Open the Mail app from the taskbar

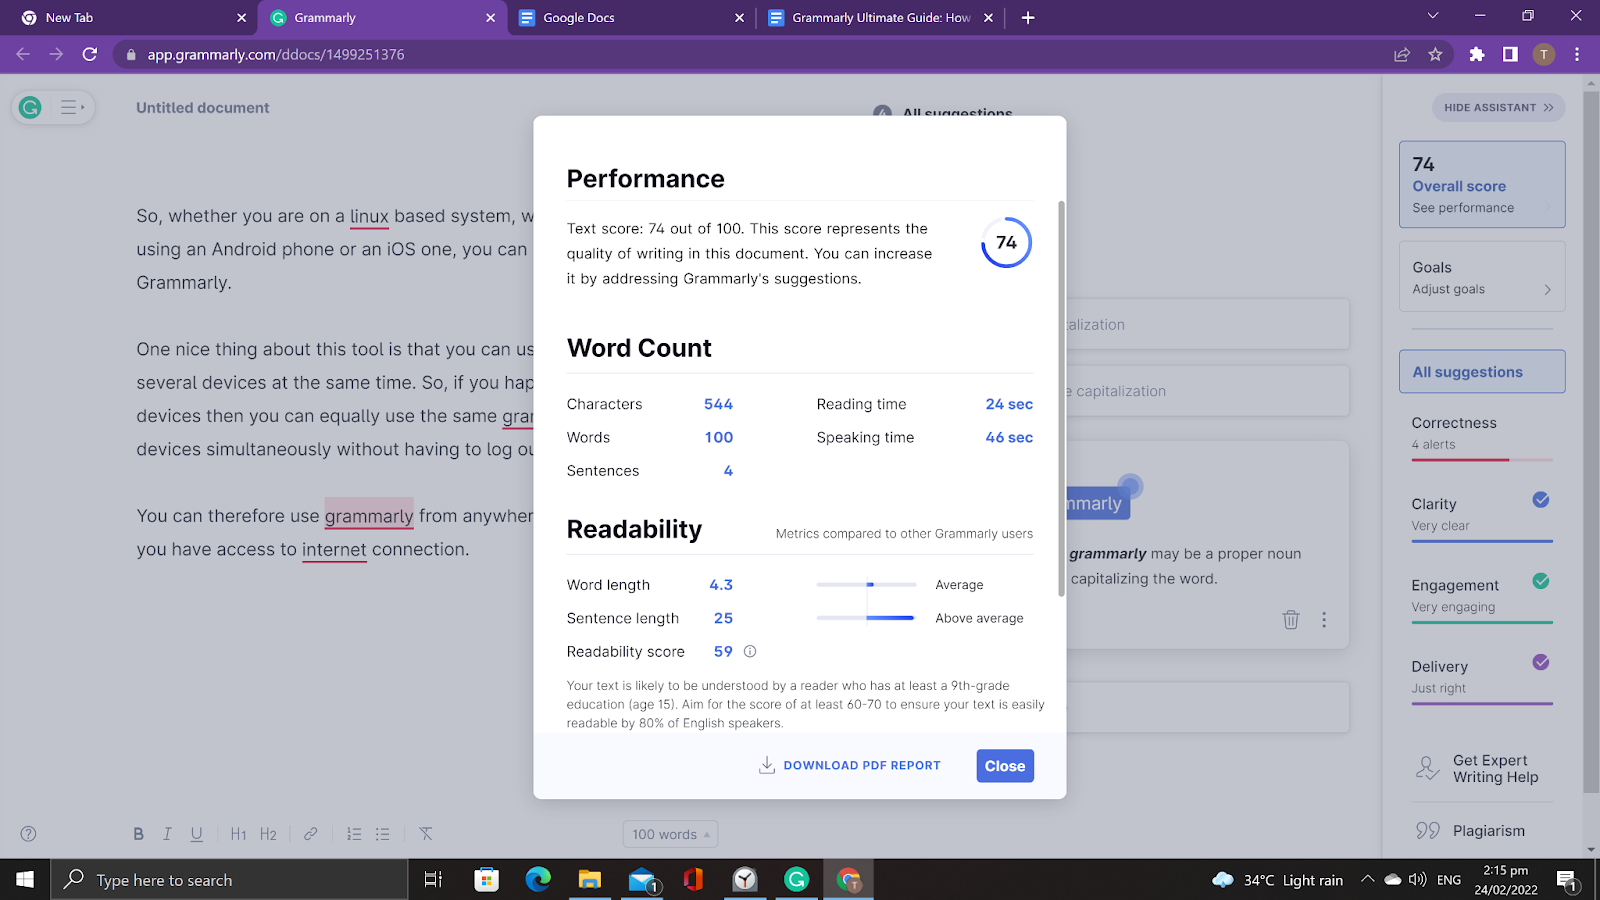[642, 880]
